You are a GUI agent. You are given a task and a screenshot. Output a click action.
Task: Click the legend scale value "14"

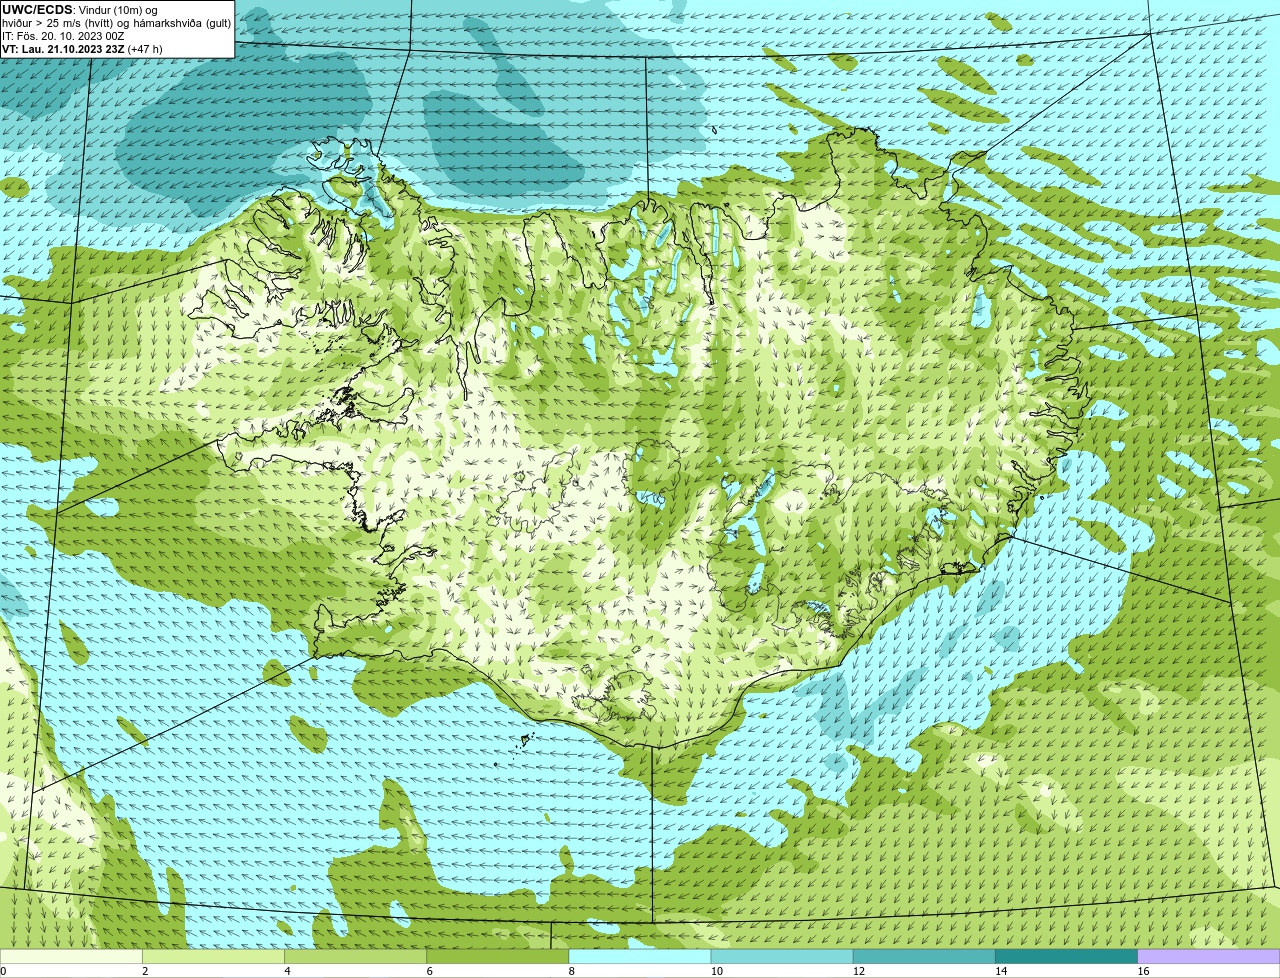(1000, 971)
